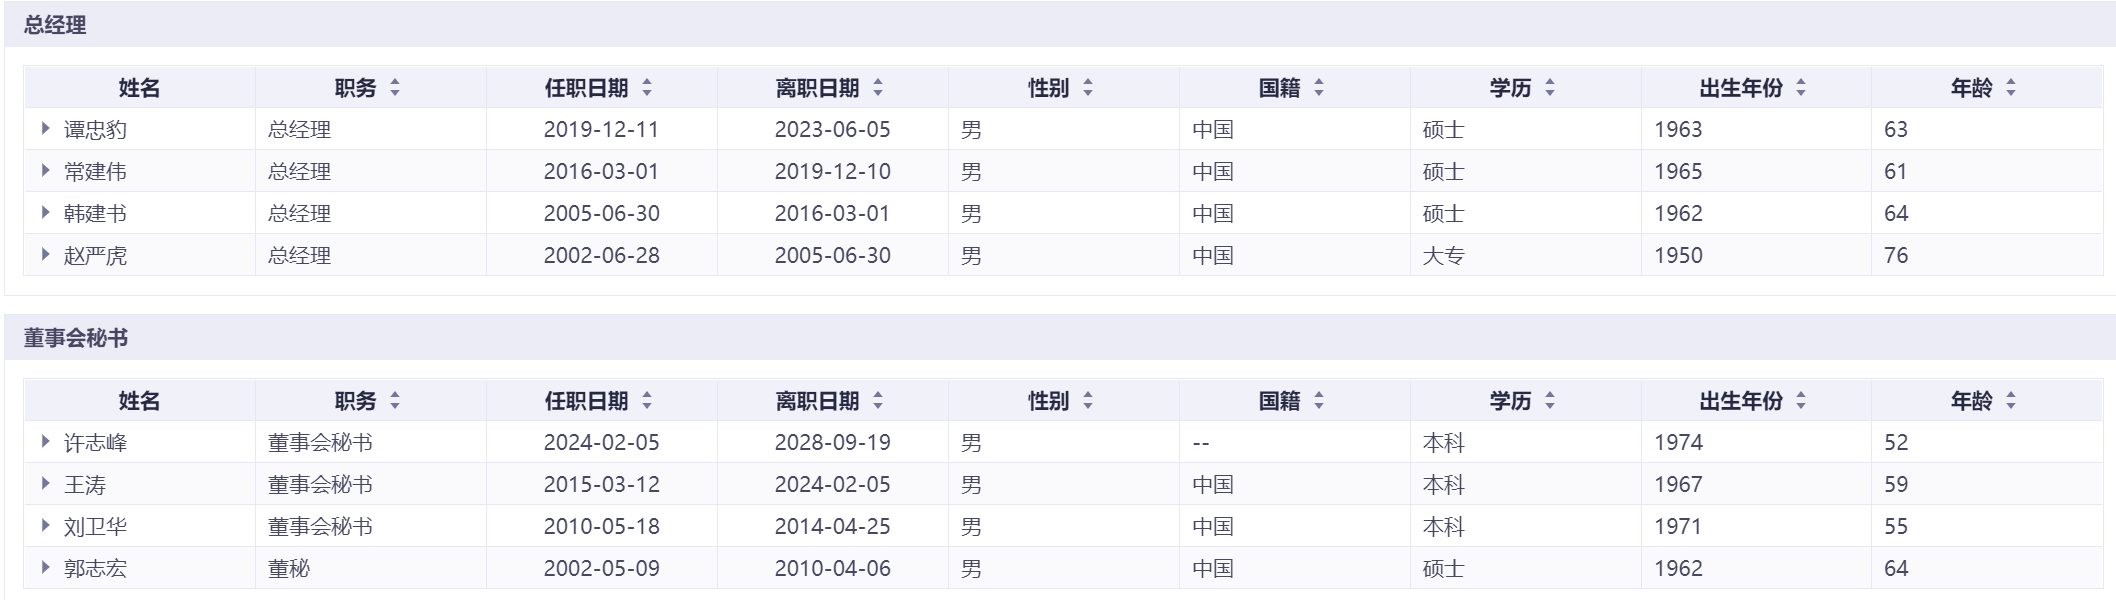Image resolution: width=2116 pixels, height=600 pixels.
Task: Sort 董事会秘书 table by 国籍 icon
Action: click(1319, 401)
